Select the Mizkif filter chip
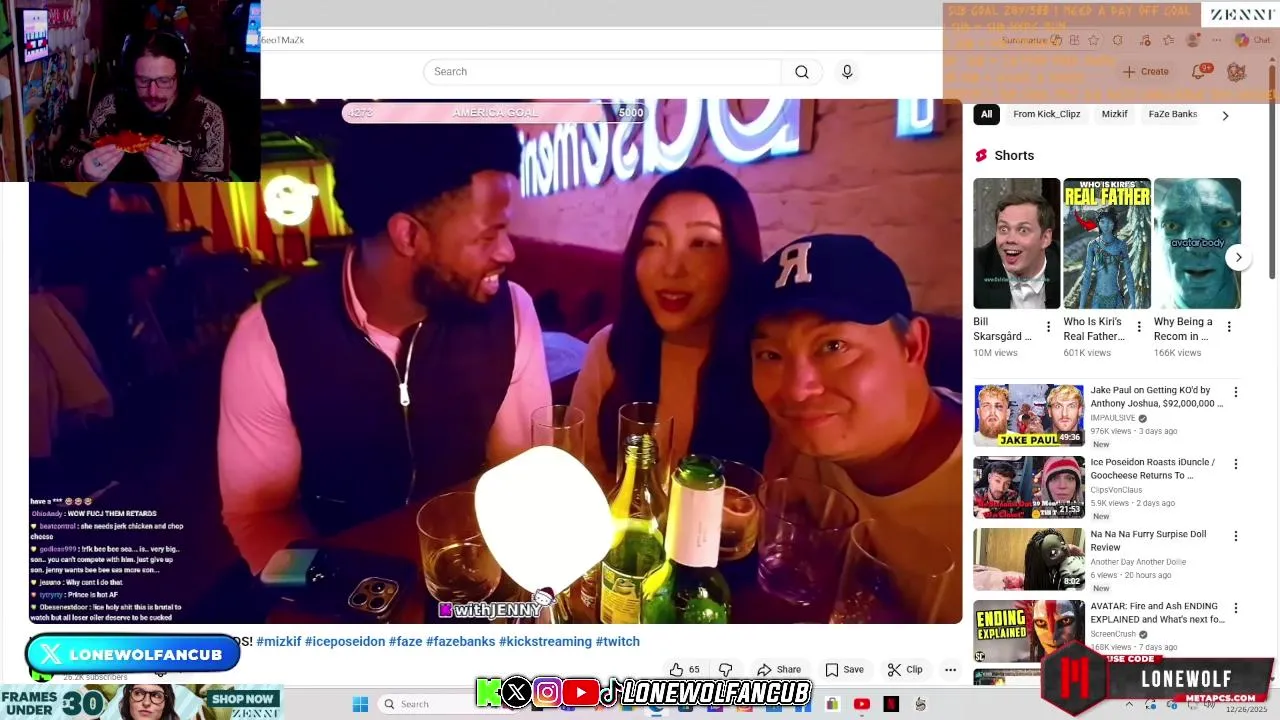Image resolution: width=1280 pixels, height=720 pixels. point(1114,114)
